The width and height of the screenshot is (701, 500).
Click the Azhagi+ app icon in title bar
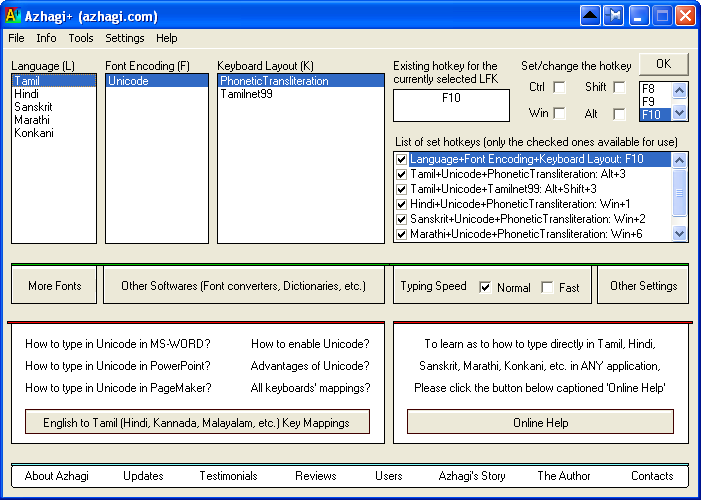[x=13, y=16]
